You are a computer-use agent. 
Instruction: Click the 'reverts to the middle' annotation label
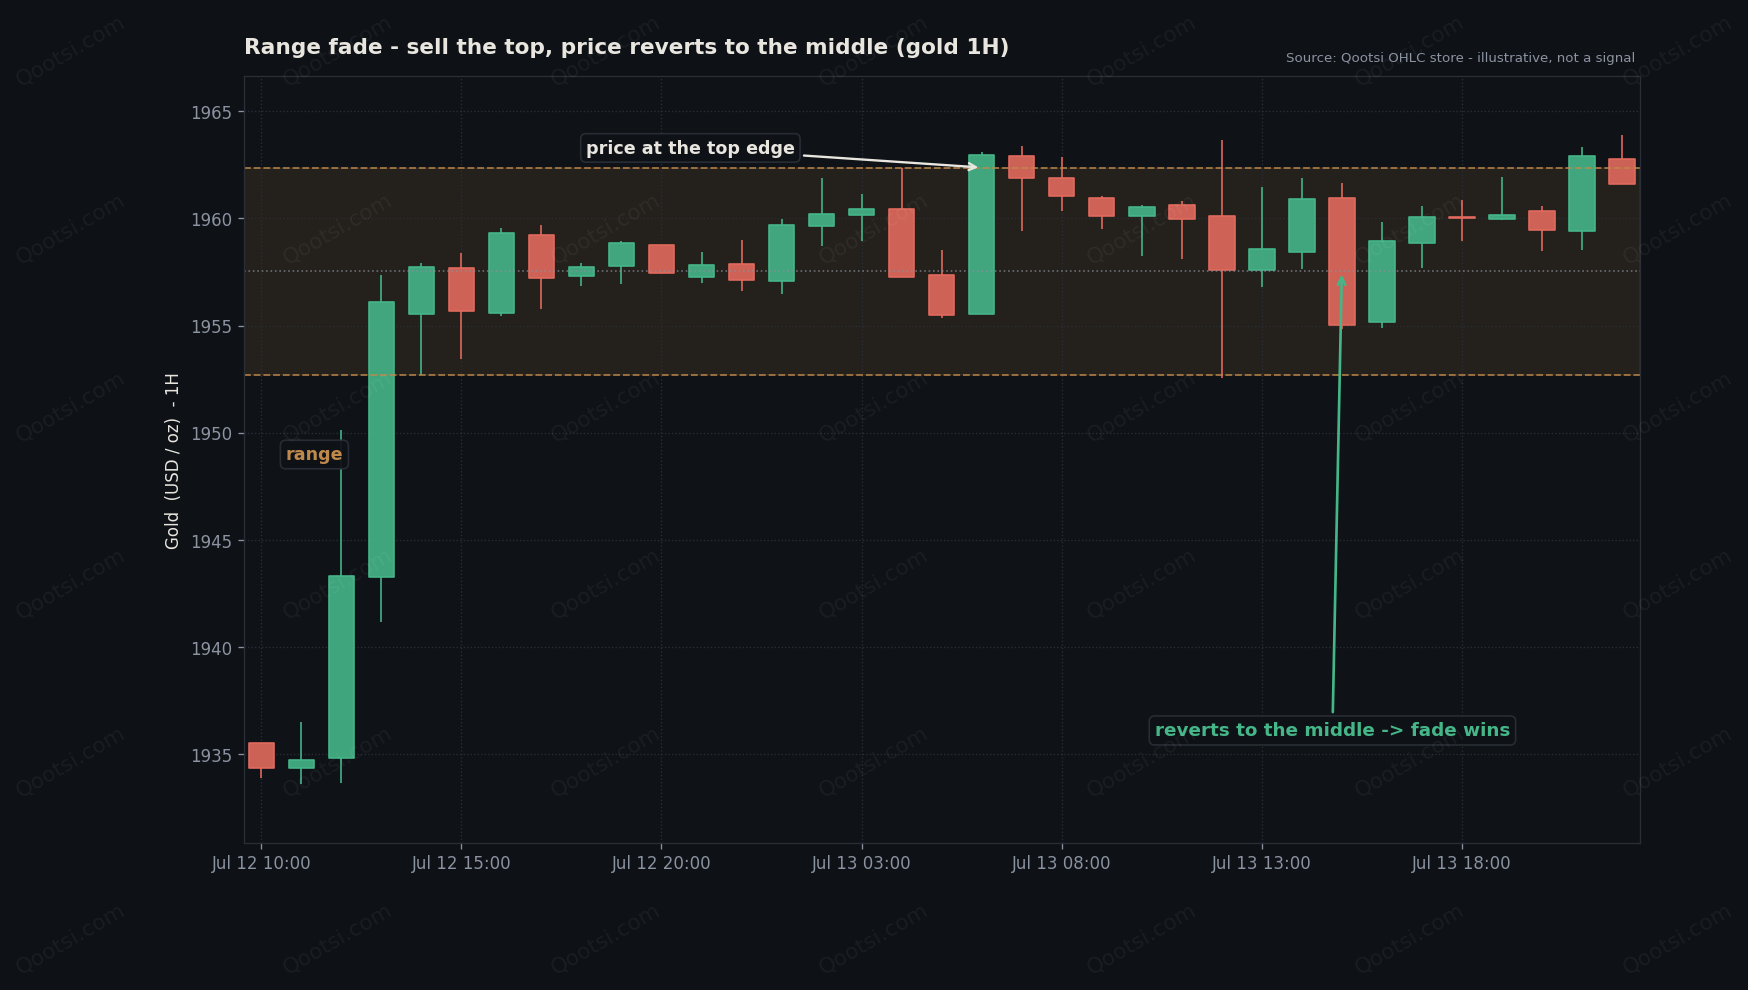[x=1332, y=730]
